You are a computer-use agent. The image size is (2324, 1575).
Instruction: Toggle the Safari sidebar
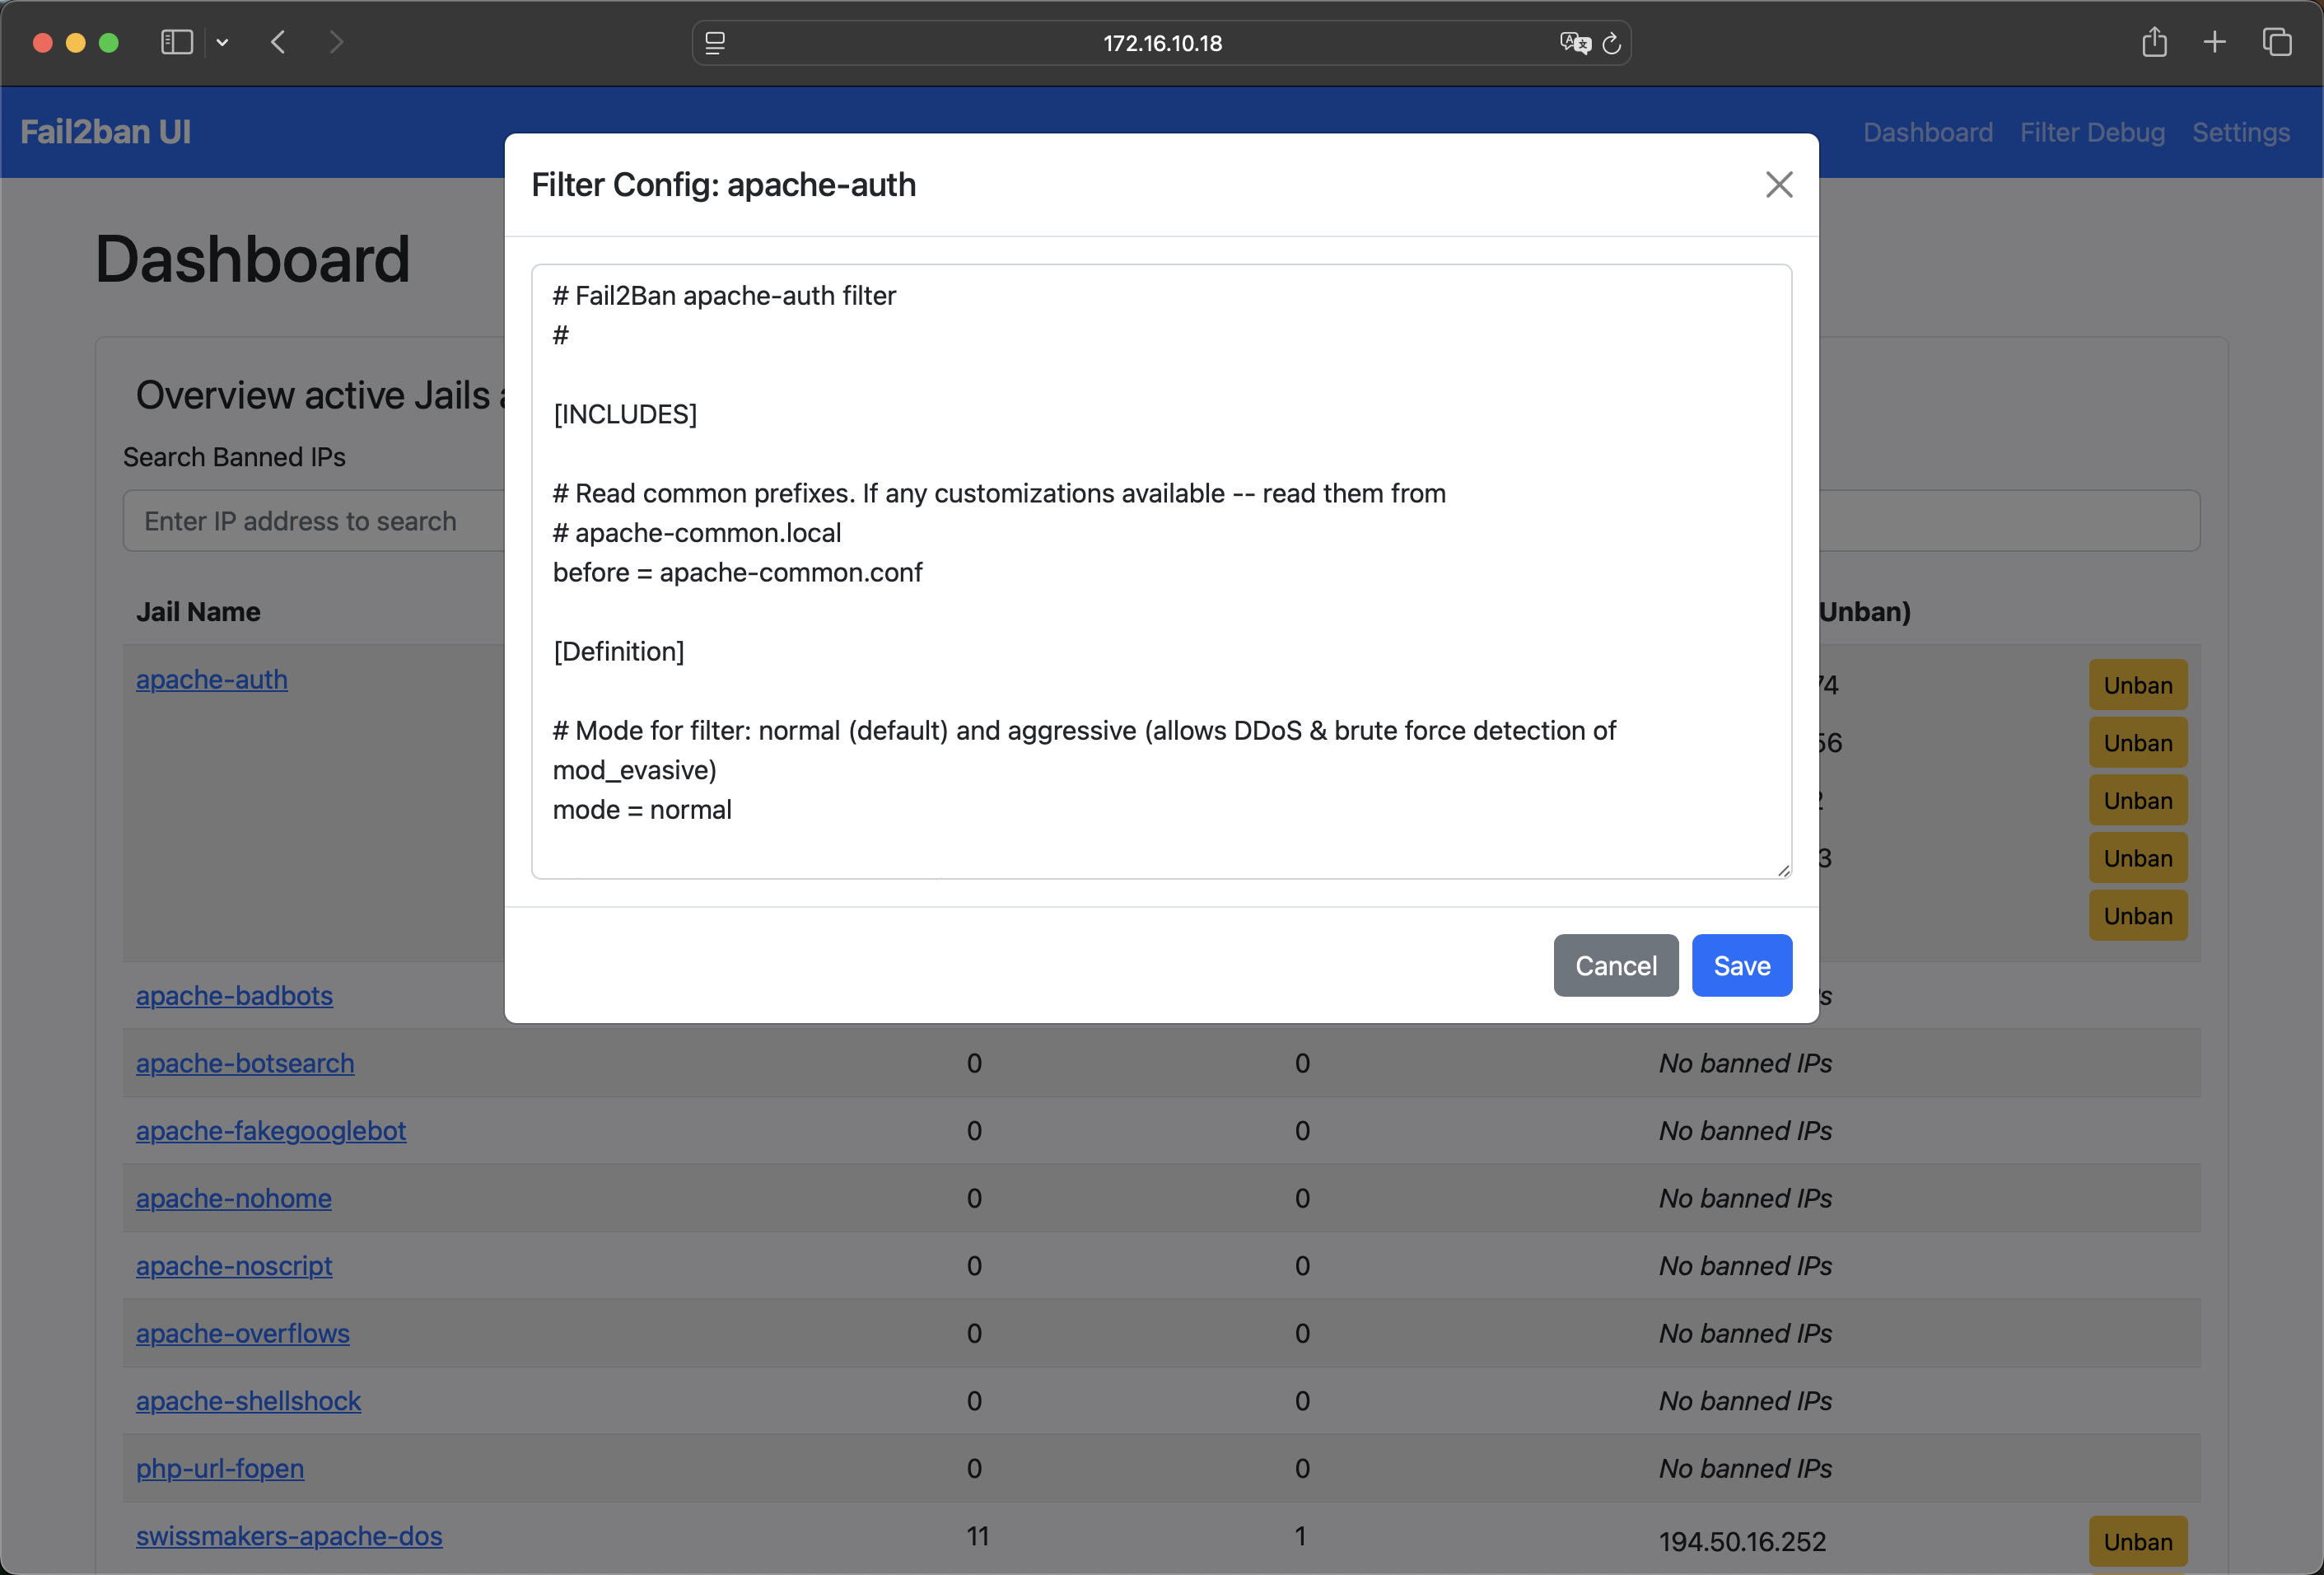[x=176, y=42]
